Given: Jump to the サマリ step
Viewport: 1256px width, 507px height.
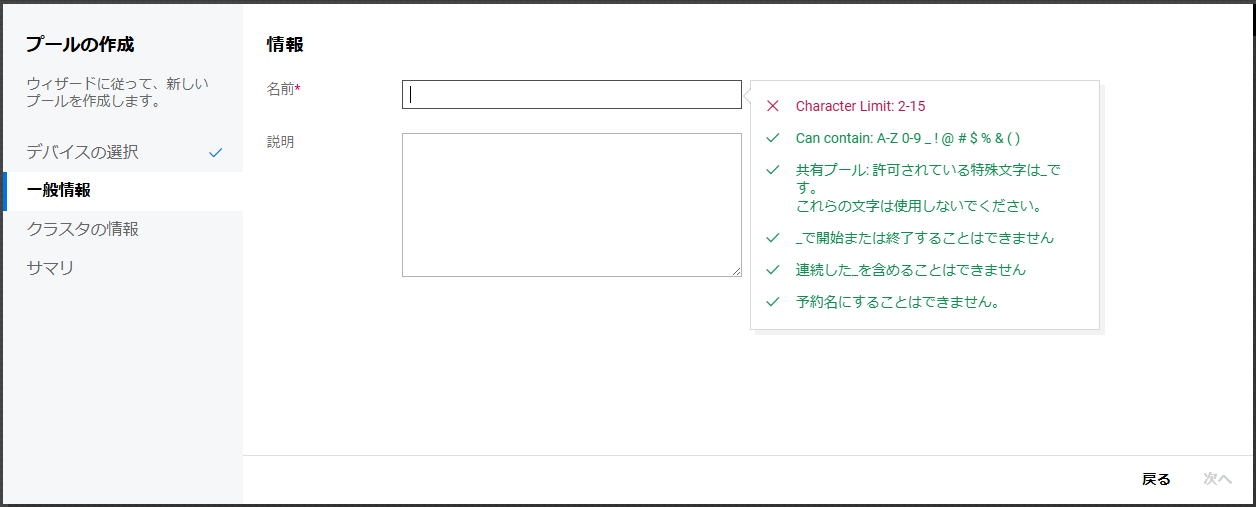Looking at the screenshot, I should [51, 268].
